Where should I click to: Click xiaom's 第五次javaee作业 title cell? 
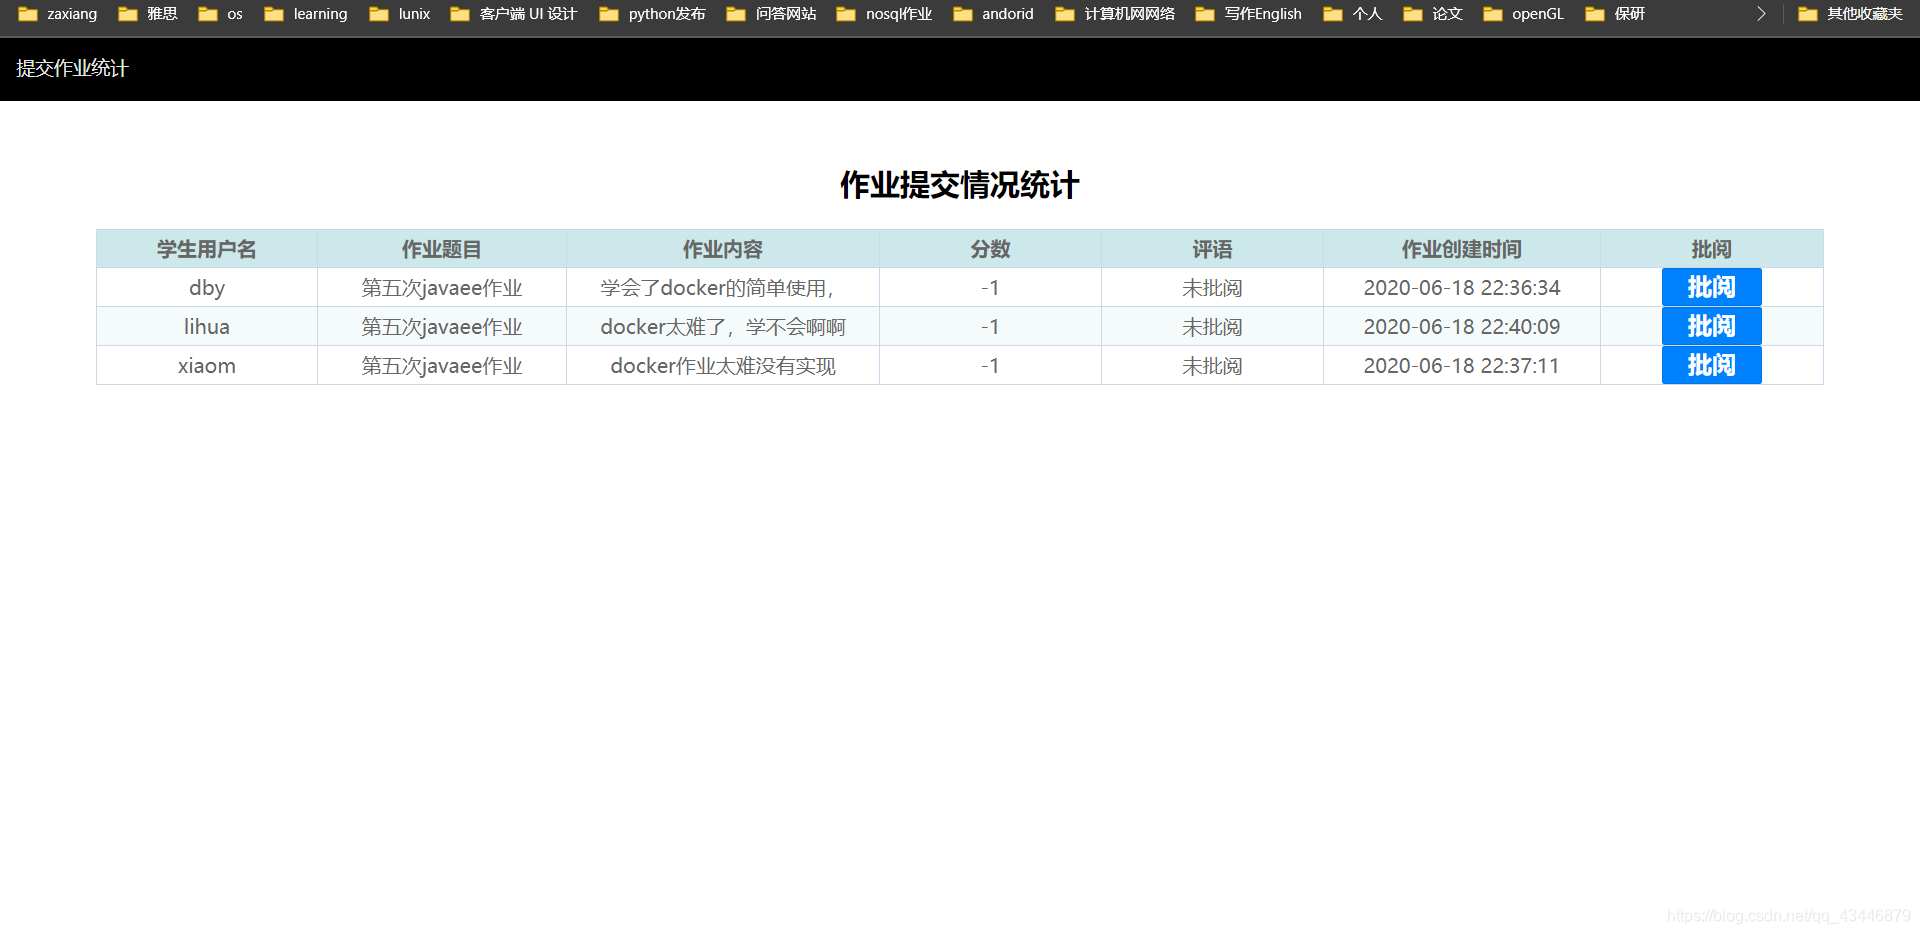(442, 366)
